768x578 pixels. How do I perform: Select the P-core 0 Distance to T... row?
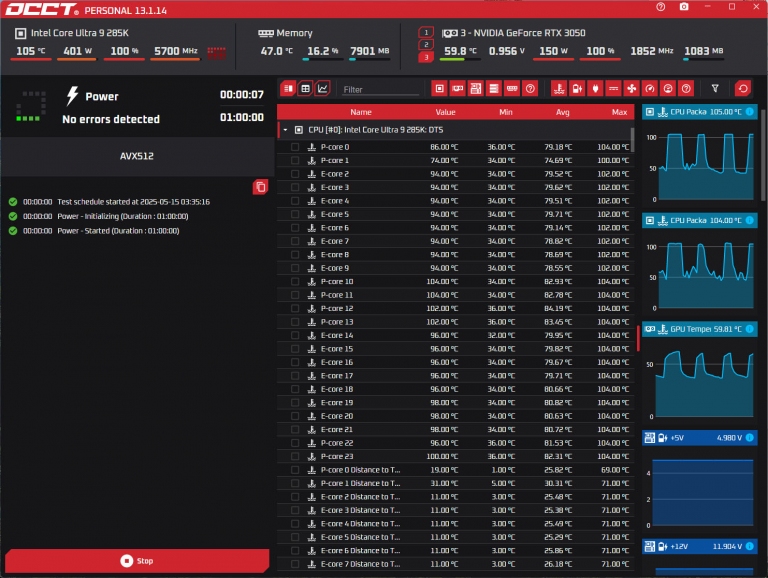click(x=456, y=470)
